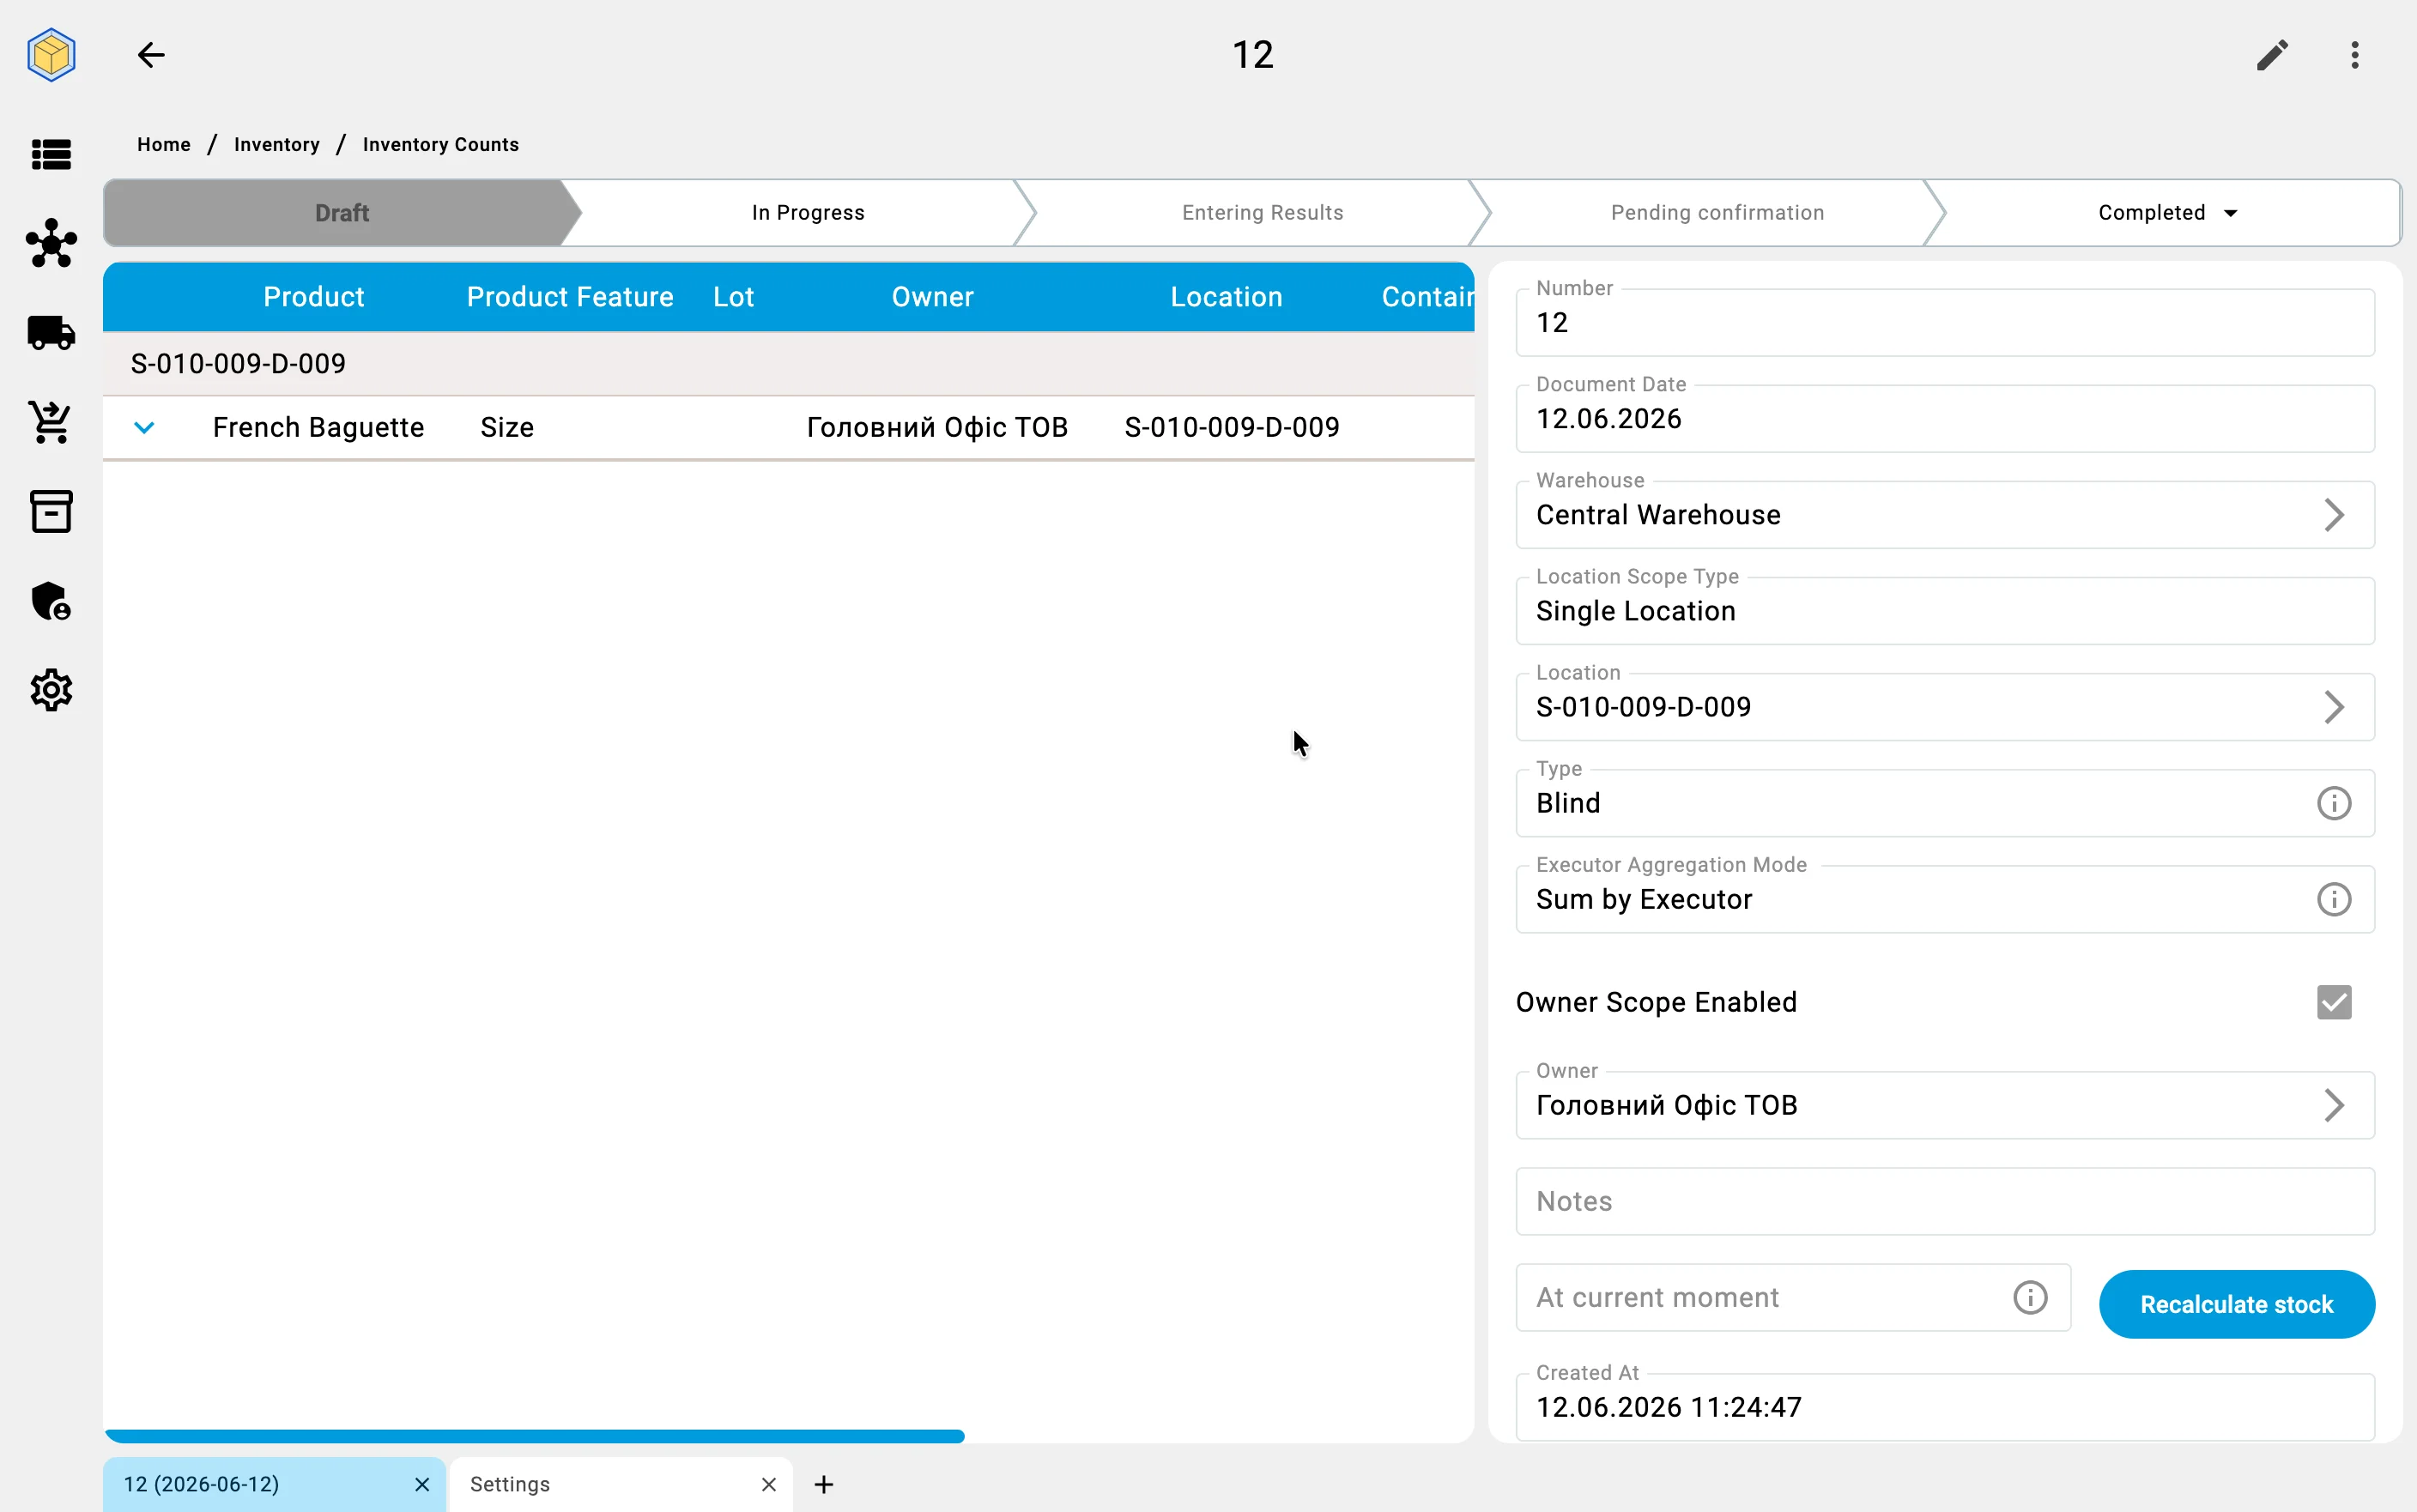Viewport: 2417px width, 1512px height.
Task: Go to Inventory Counts breadcrumb link
Action: point(441,144)
